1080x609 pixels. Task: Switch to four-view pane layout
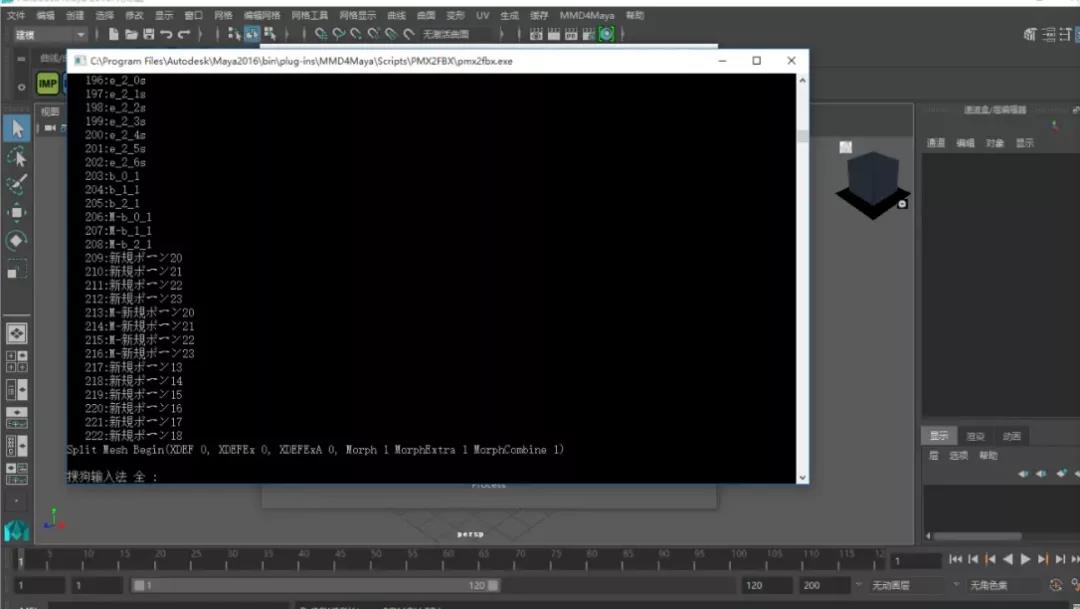tap(17, 361)
